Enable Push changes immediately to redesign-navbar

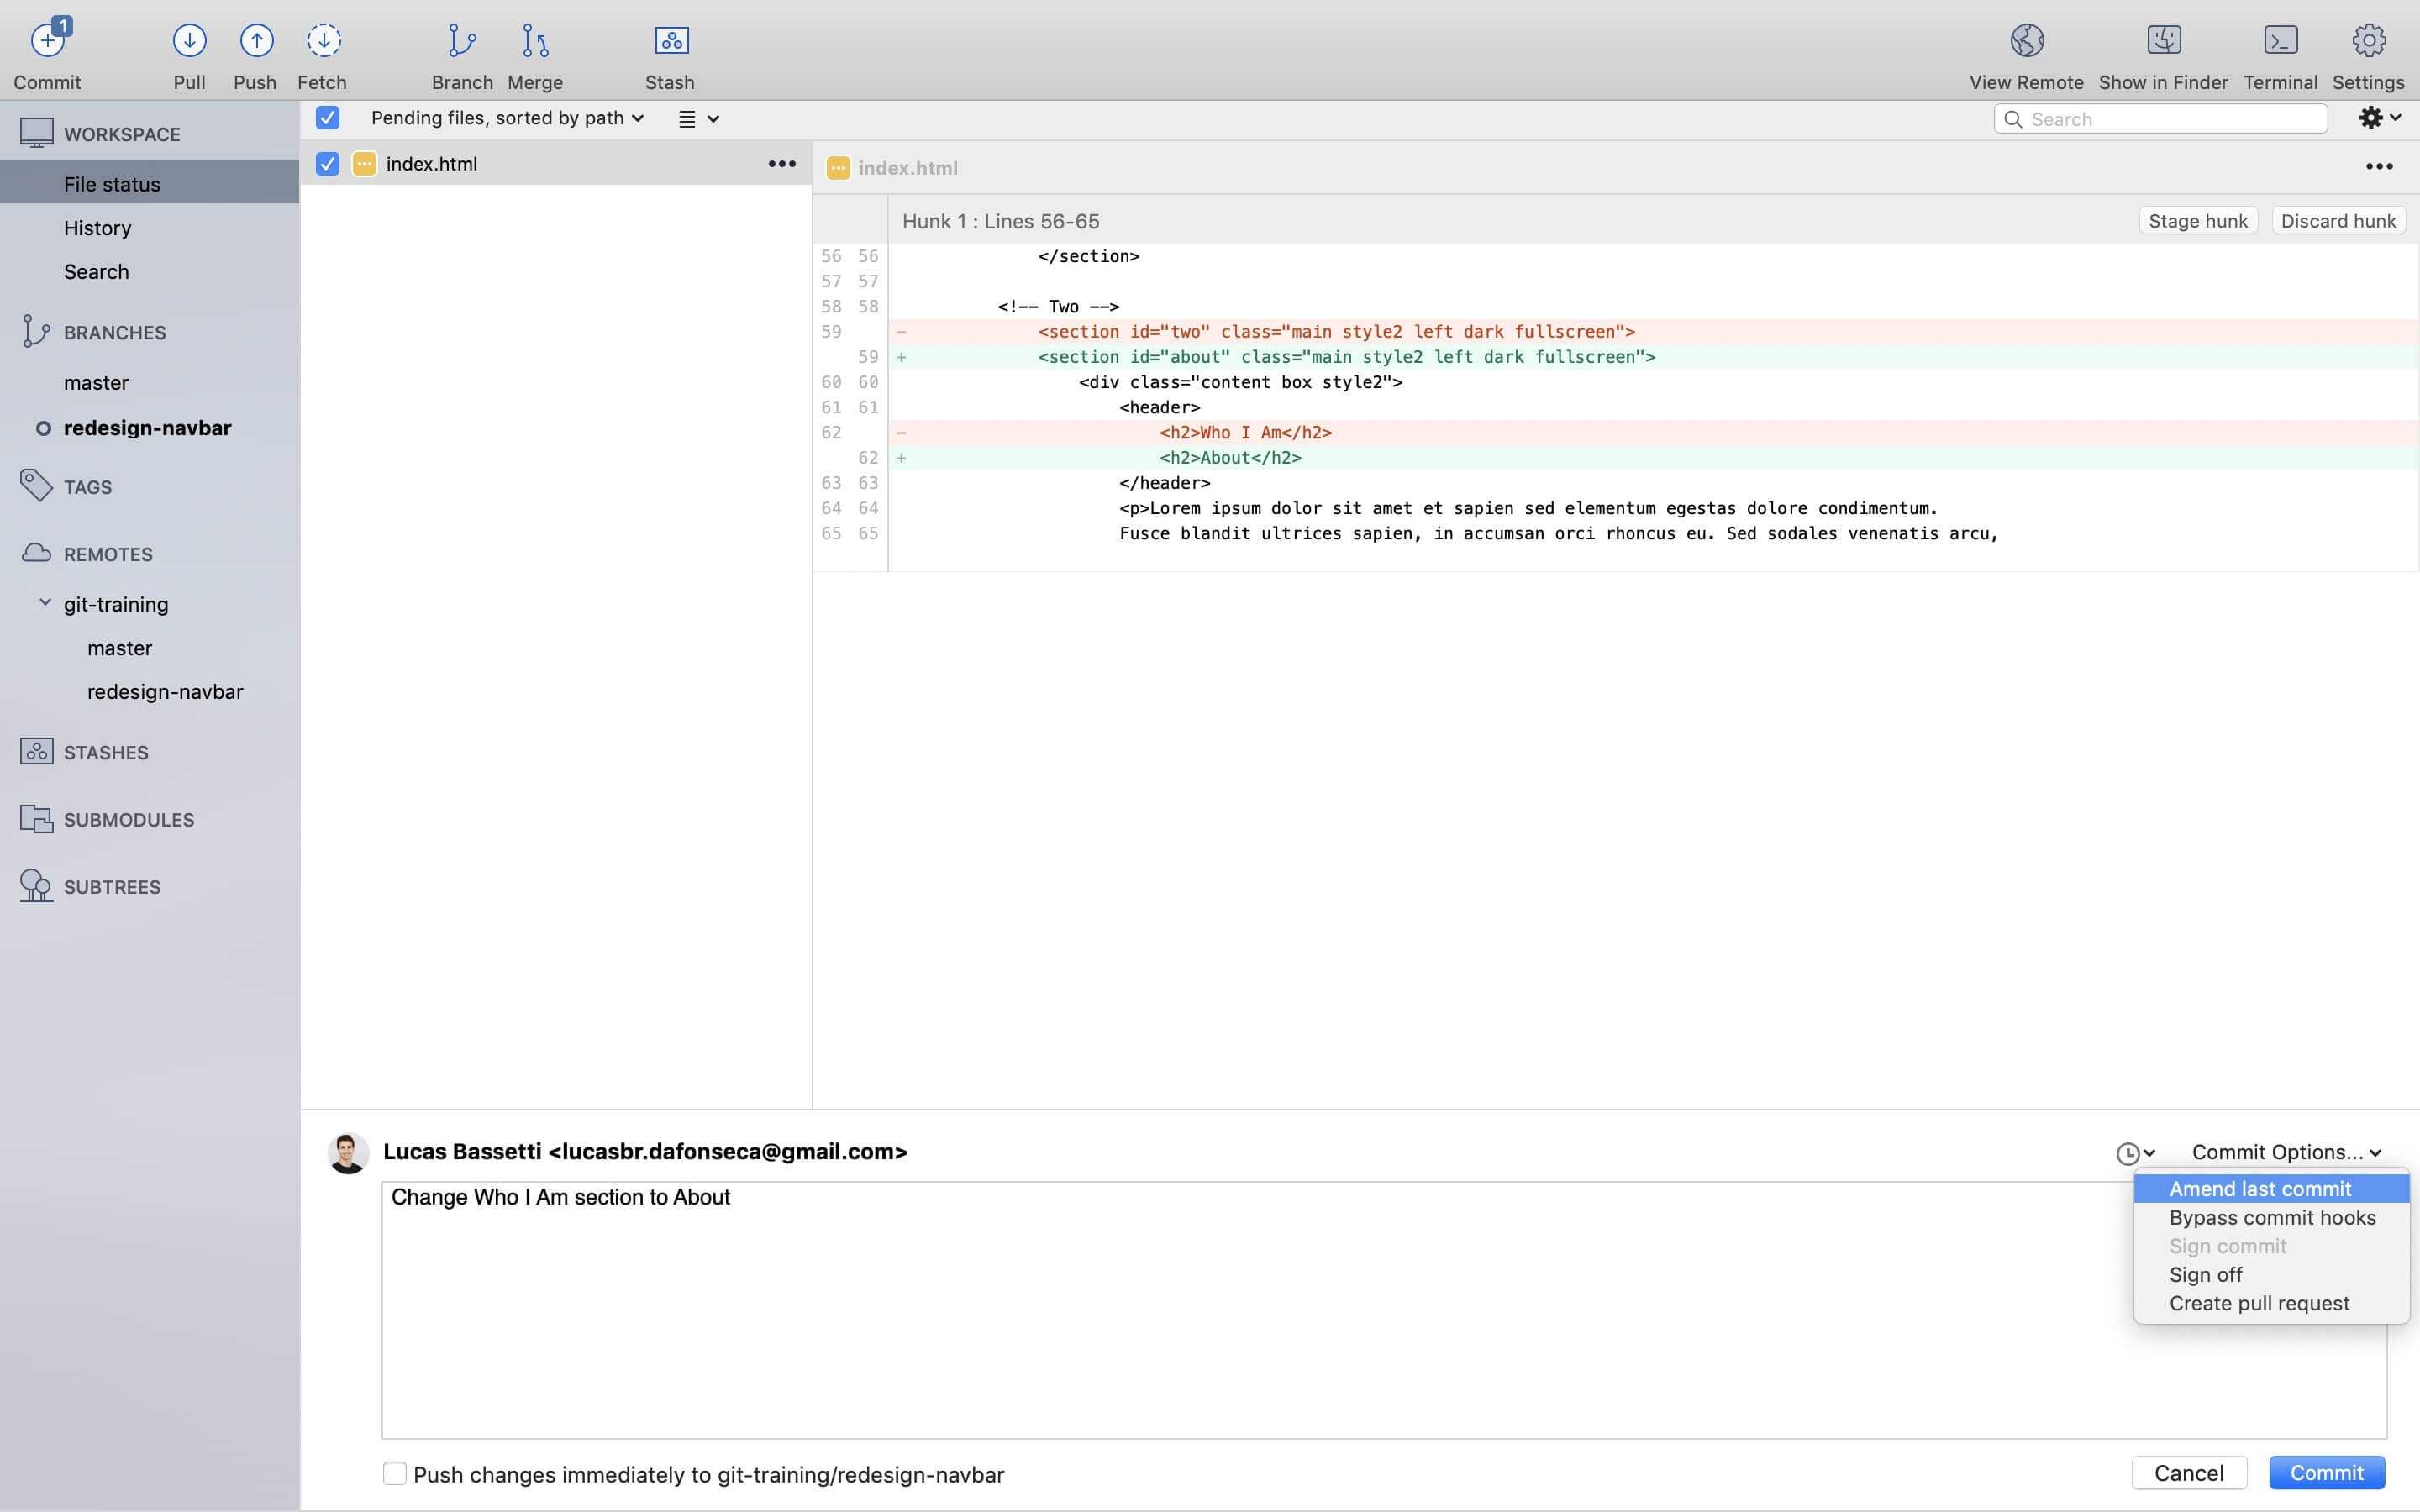395,1473
